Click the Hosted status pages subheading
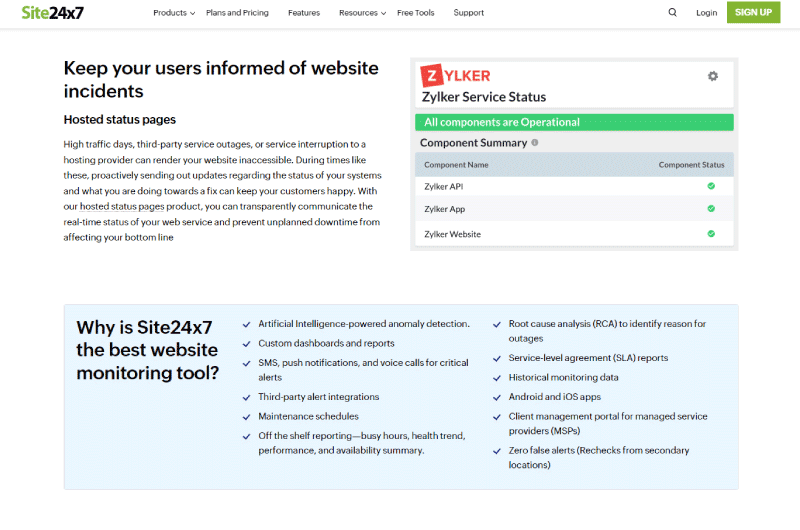The height and width of the screenshot is (530, 800). click(x=119, y=119)
